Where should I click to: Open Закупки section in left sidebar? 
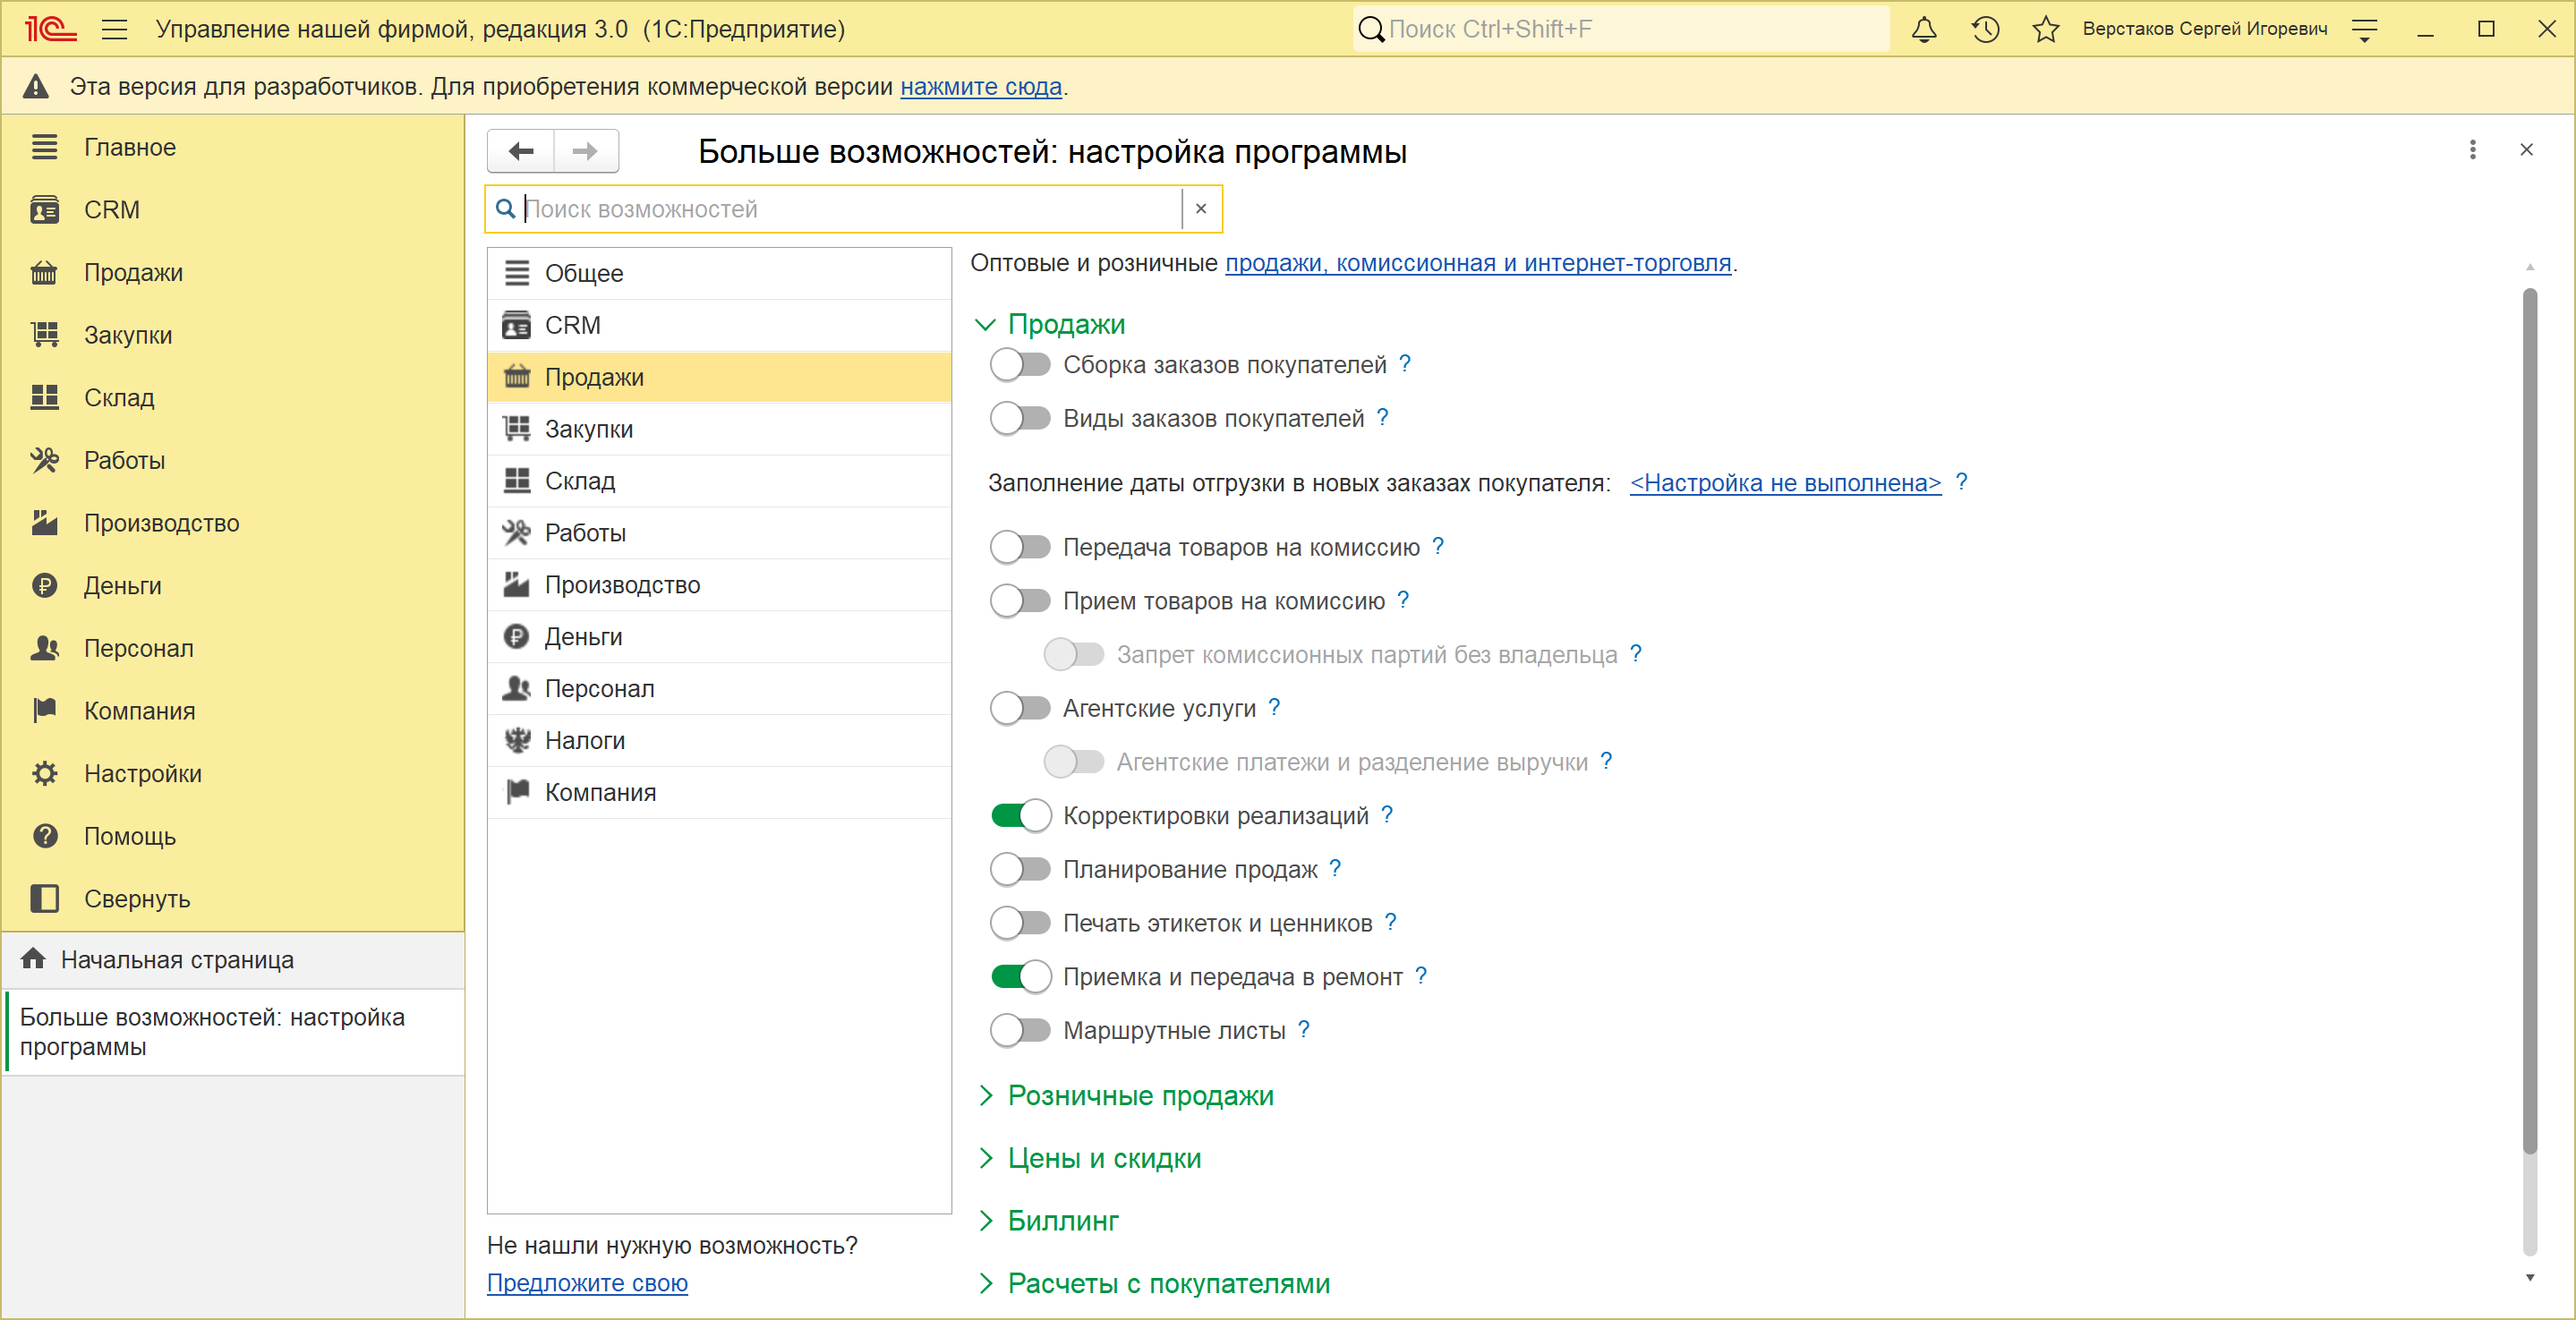[233, 335]
